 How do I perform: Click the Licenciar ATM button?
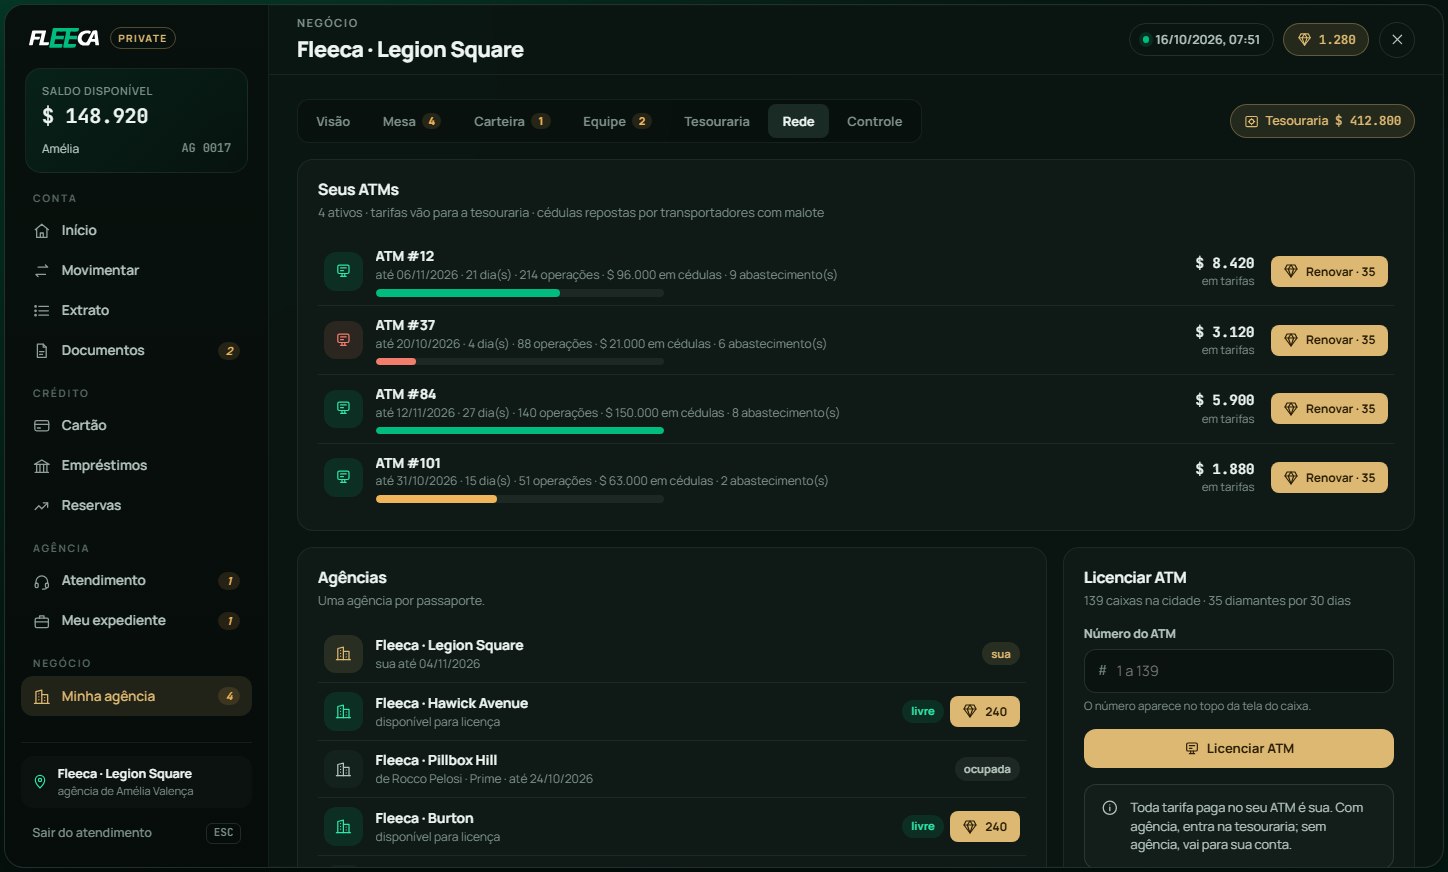coord(1239,748)
